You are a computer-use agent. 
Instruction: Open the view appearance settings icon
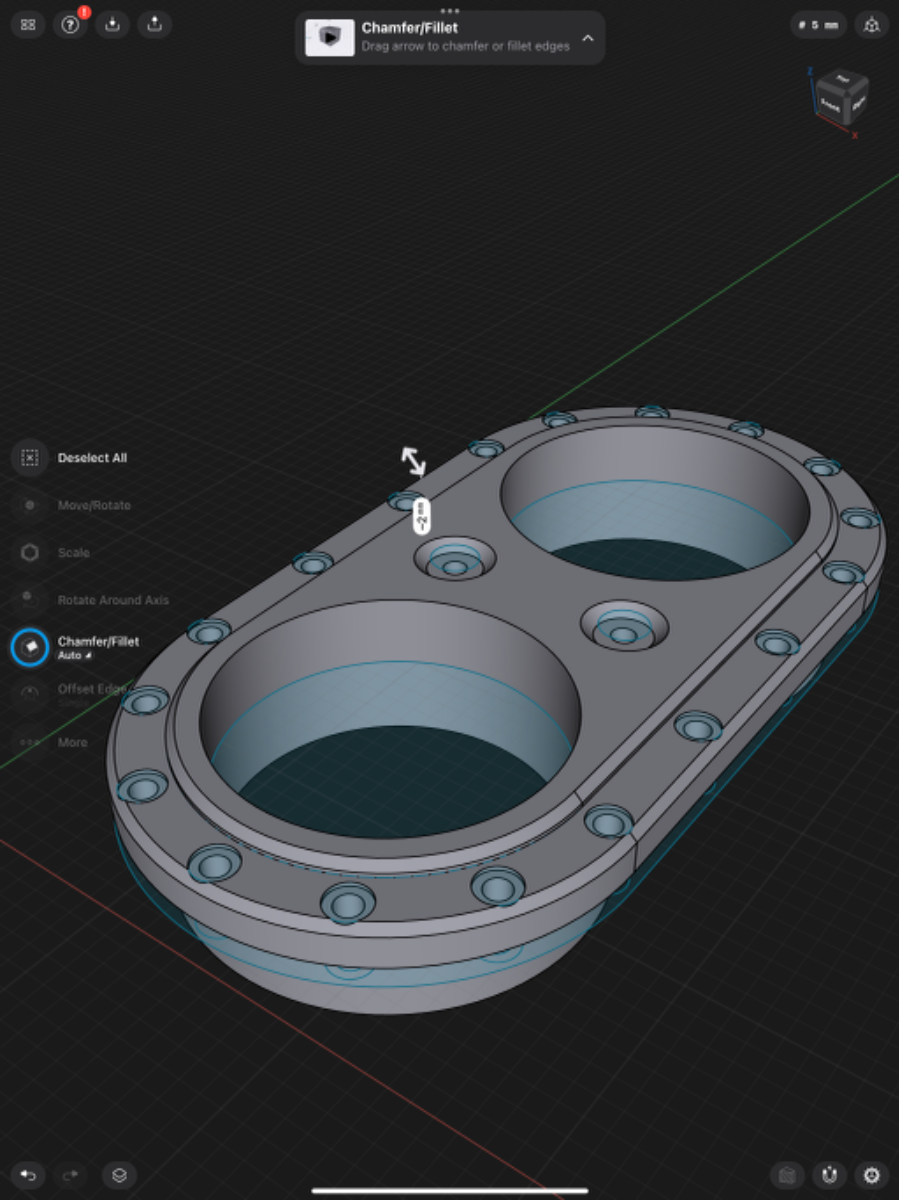pyautogui.click(x=872, y=25)
